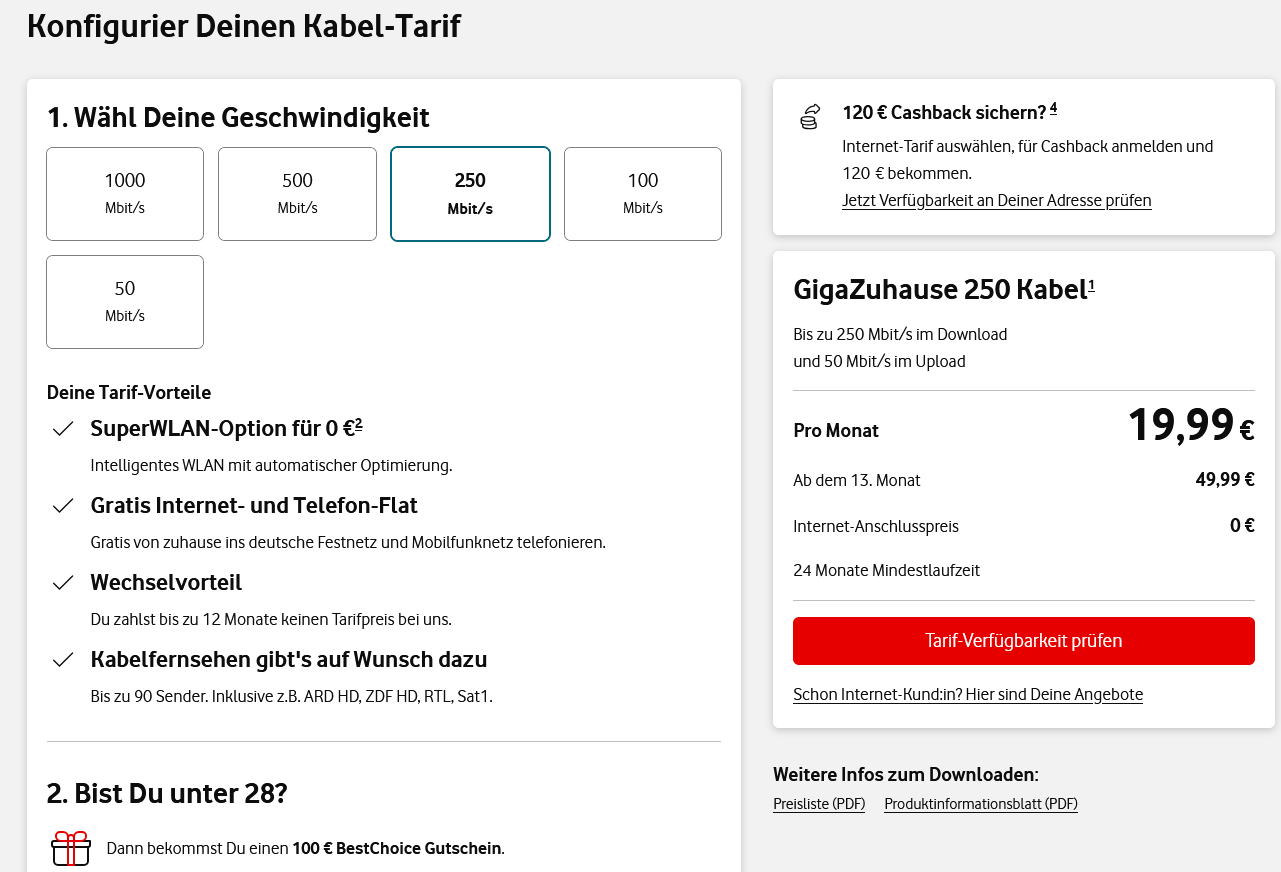Click the checkmark next to SuperWLAN-Option
The width and height of the screenshot is (1281, 872).
pyautogui.click(x=63, y=429)
